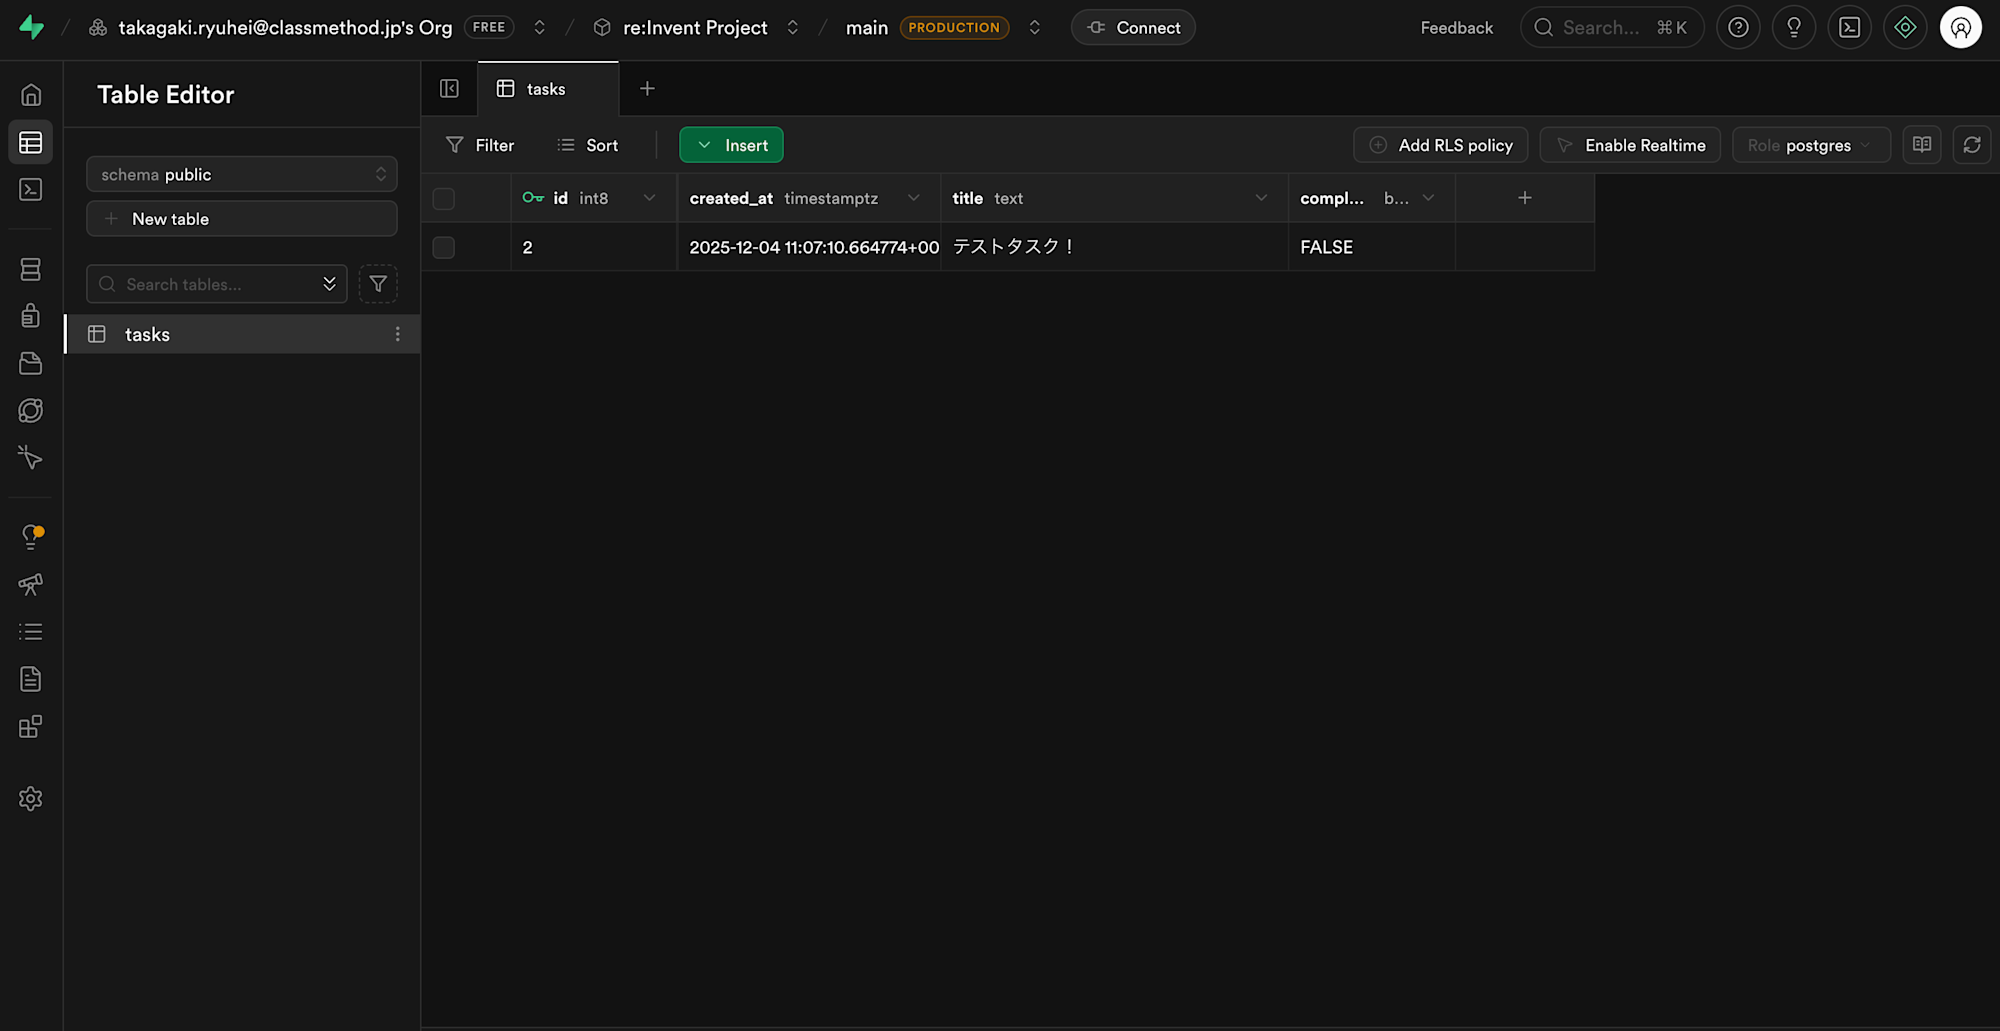Expand the title column menu chevron
This screenshot has height=1031, width=2000.
(1261, 198)
